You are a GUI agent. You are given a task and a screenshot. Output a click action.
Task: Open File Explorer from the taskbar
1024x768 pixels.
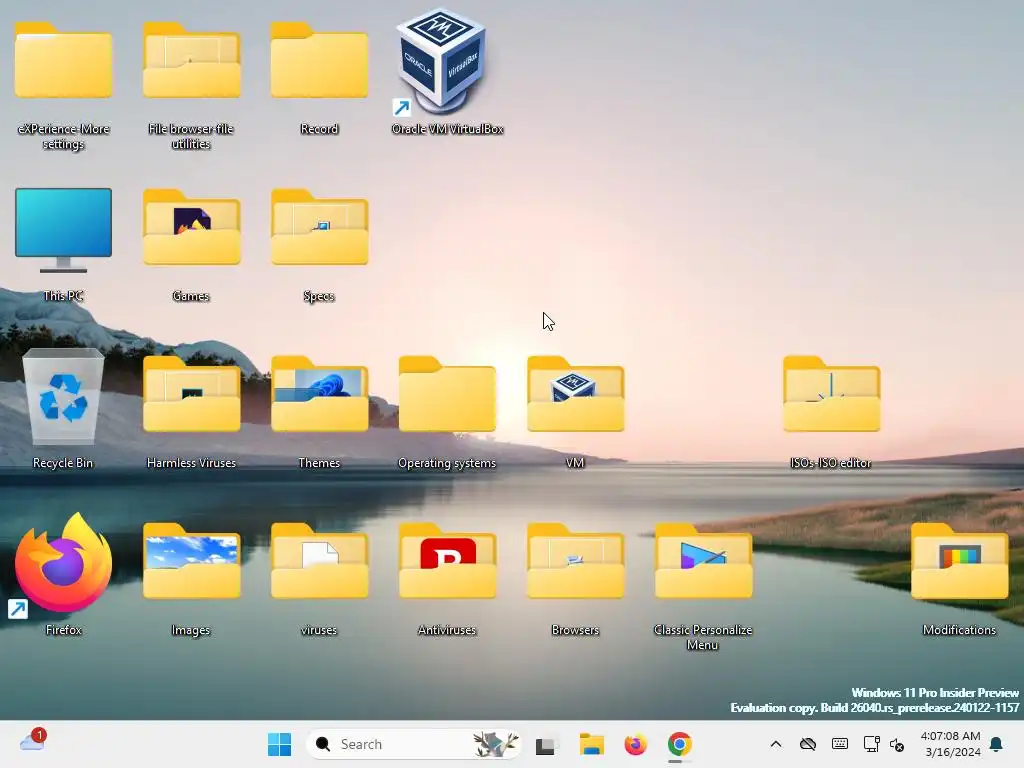[x=592, y=744]
